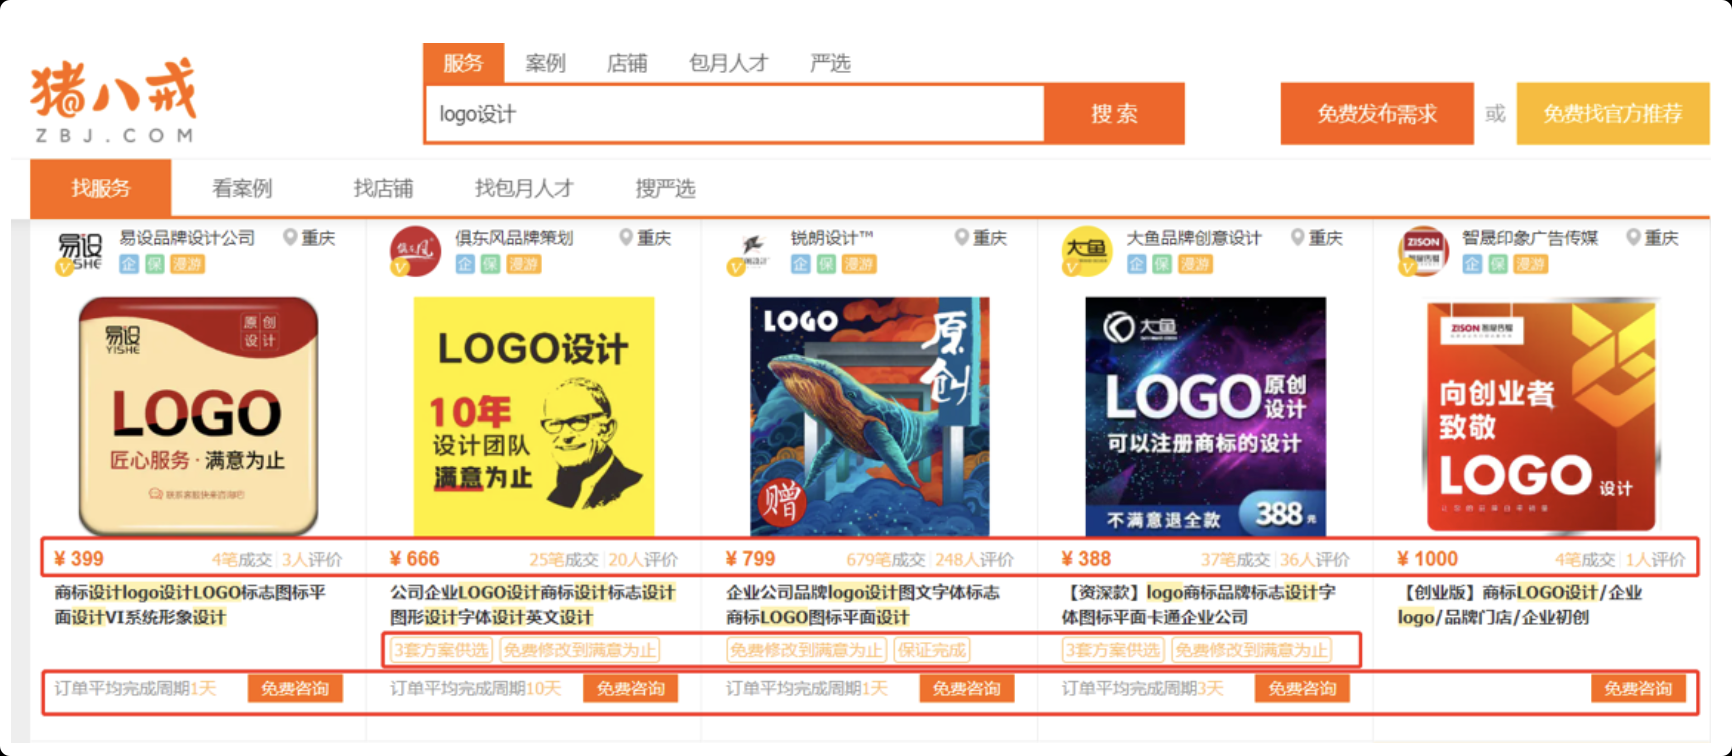Click the 企 badge under 易设品牌设计公司
Screen dimensions: 1732x756
pyautogui.click(x=129, y=264)
